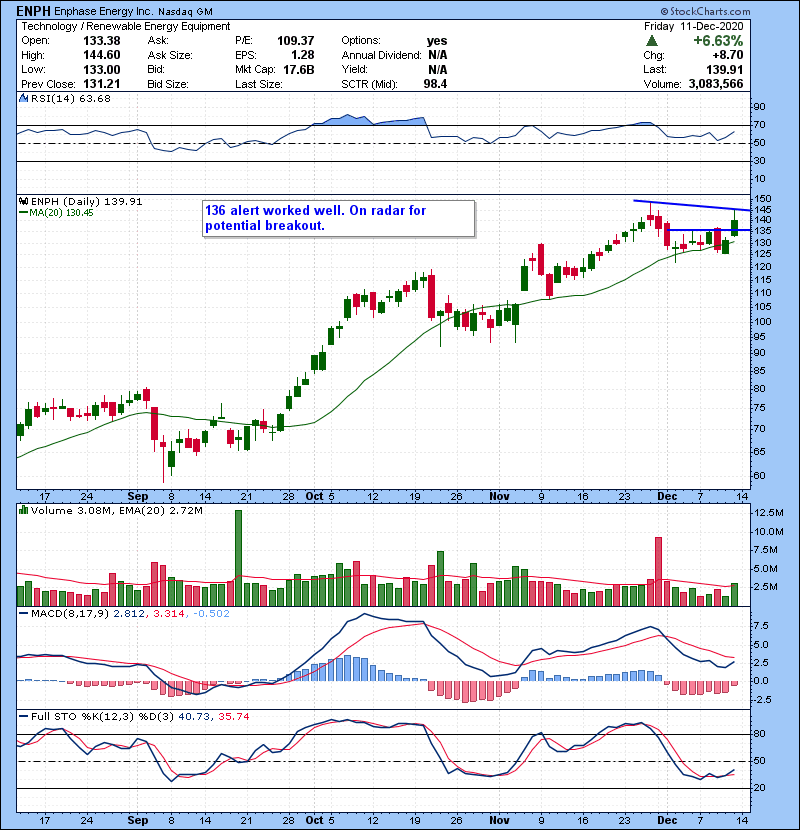Viewport: 800px width, 830px height.
Task: Click the volume bars icon in legend
Action: (23, 510)
